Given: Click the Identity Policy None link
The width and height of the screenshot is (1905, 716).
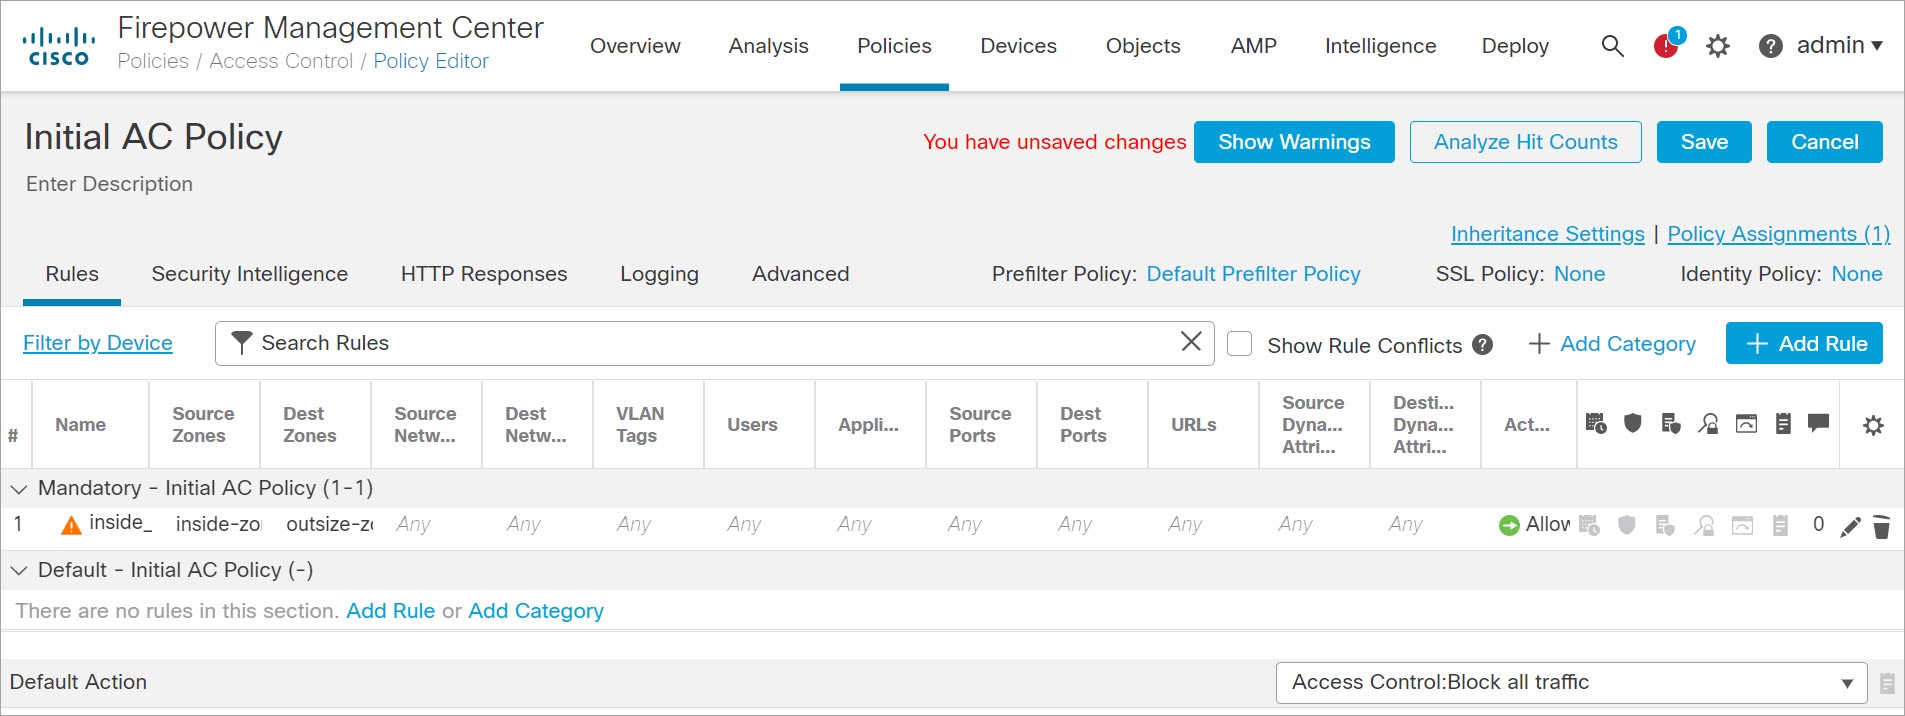Looking at the screenshot, I should (1856, 274).
